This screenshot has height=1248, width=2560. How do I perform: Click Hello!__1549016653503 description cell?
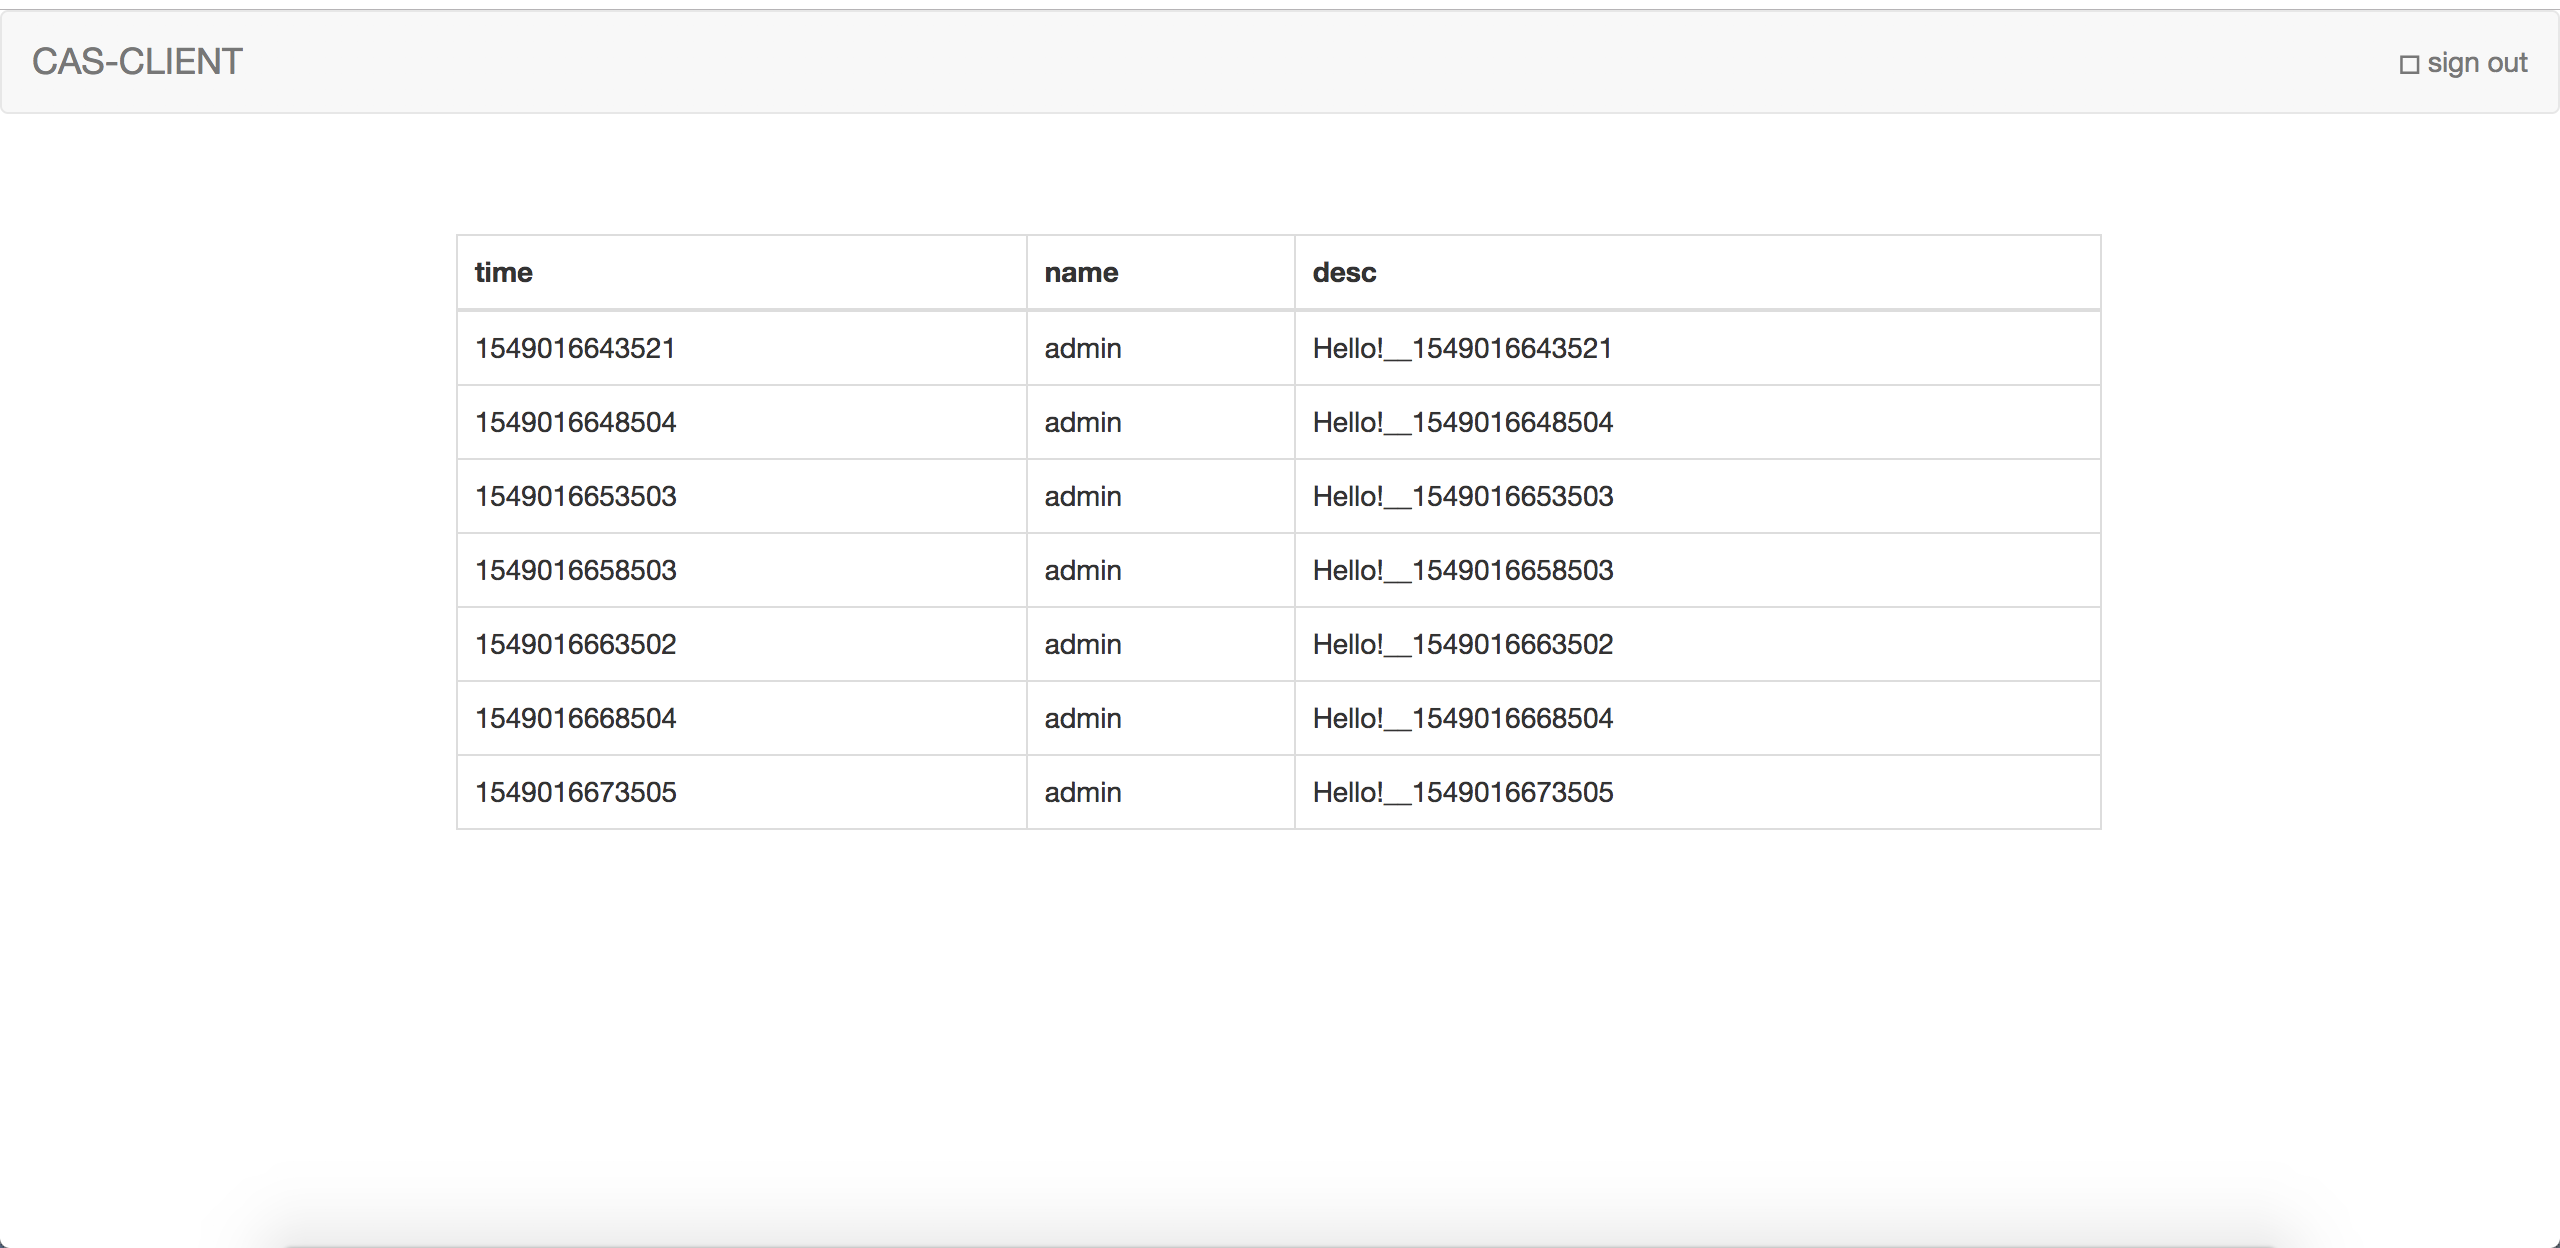point(1462,496)
